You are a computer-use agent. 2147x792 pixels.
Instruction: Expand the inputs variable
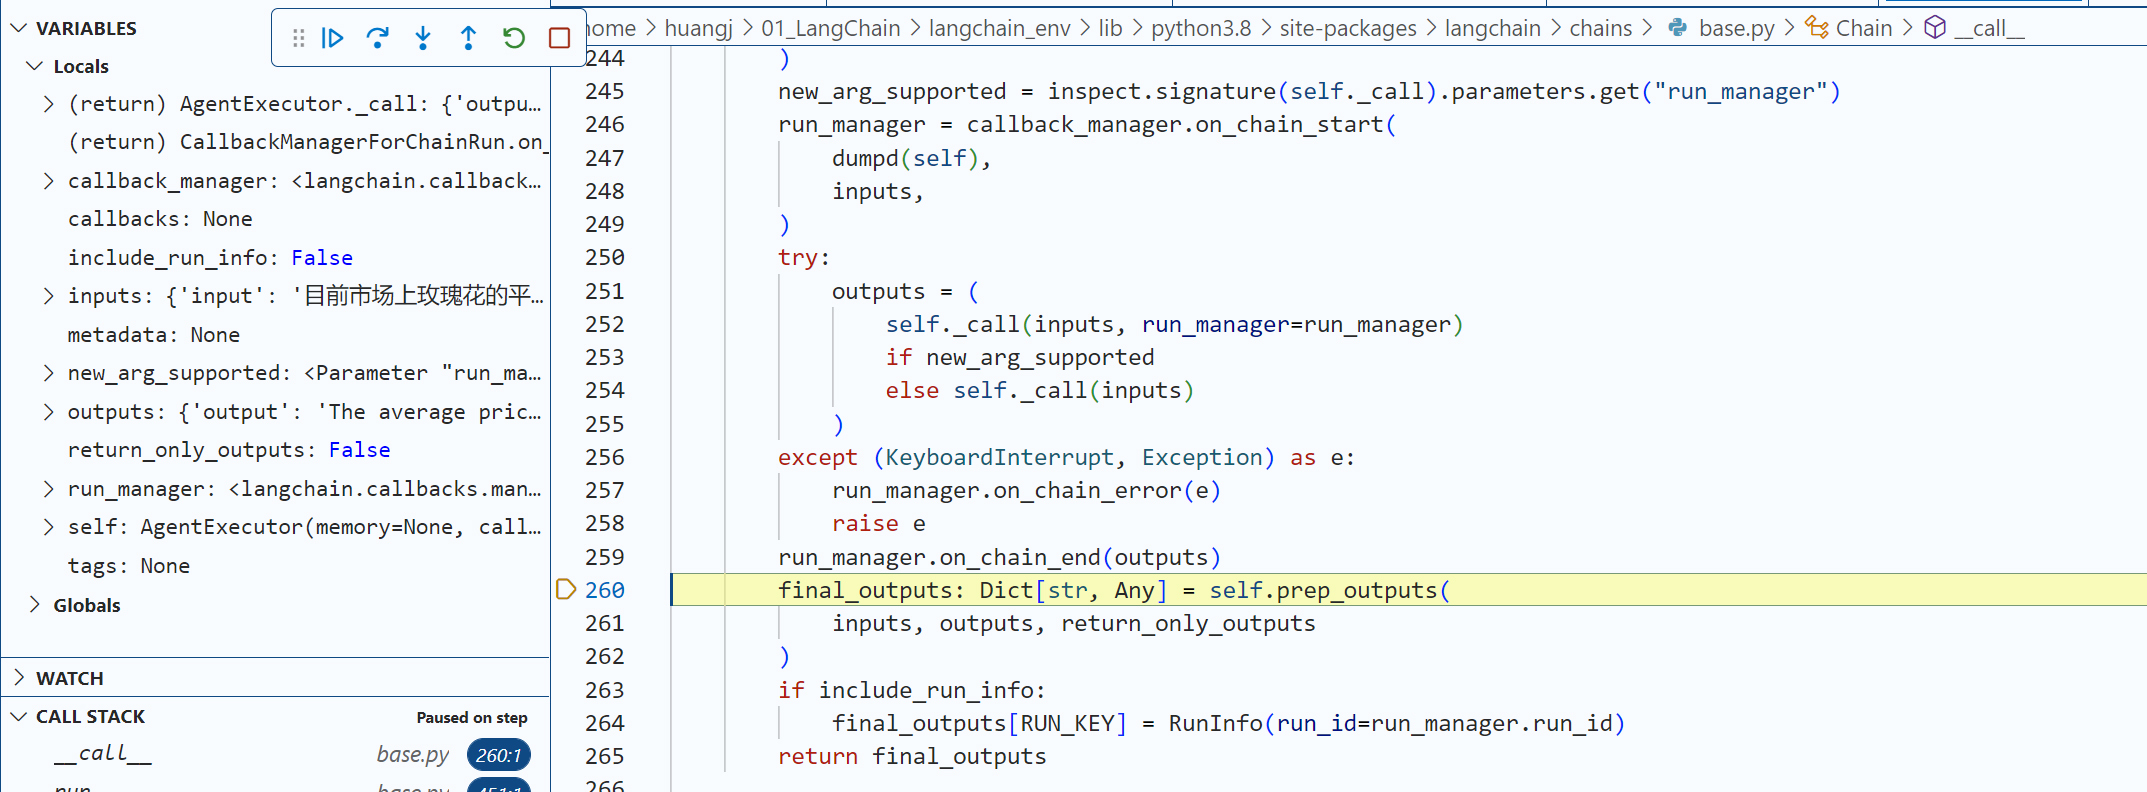tap(49, 296)
